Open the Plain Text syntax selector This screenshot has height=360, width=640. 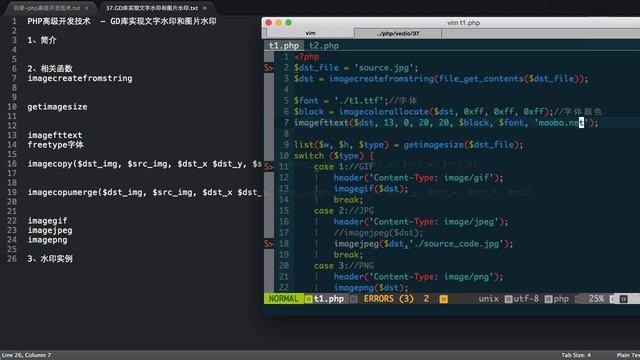pyautogui.click(x=628, y=355)
